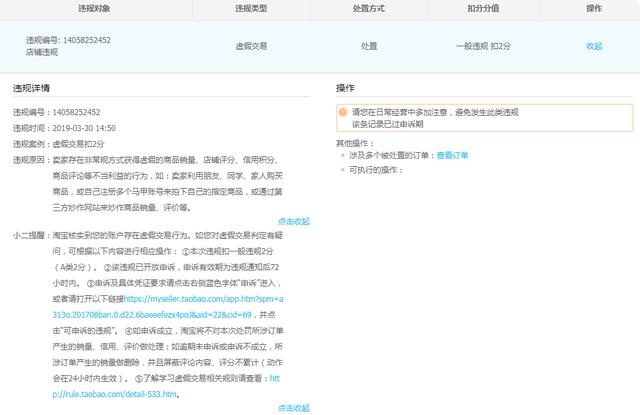Click the 操作 table column header
Screen dimensions: 640x415
(594, 7)
